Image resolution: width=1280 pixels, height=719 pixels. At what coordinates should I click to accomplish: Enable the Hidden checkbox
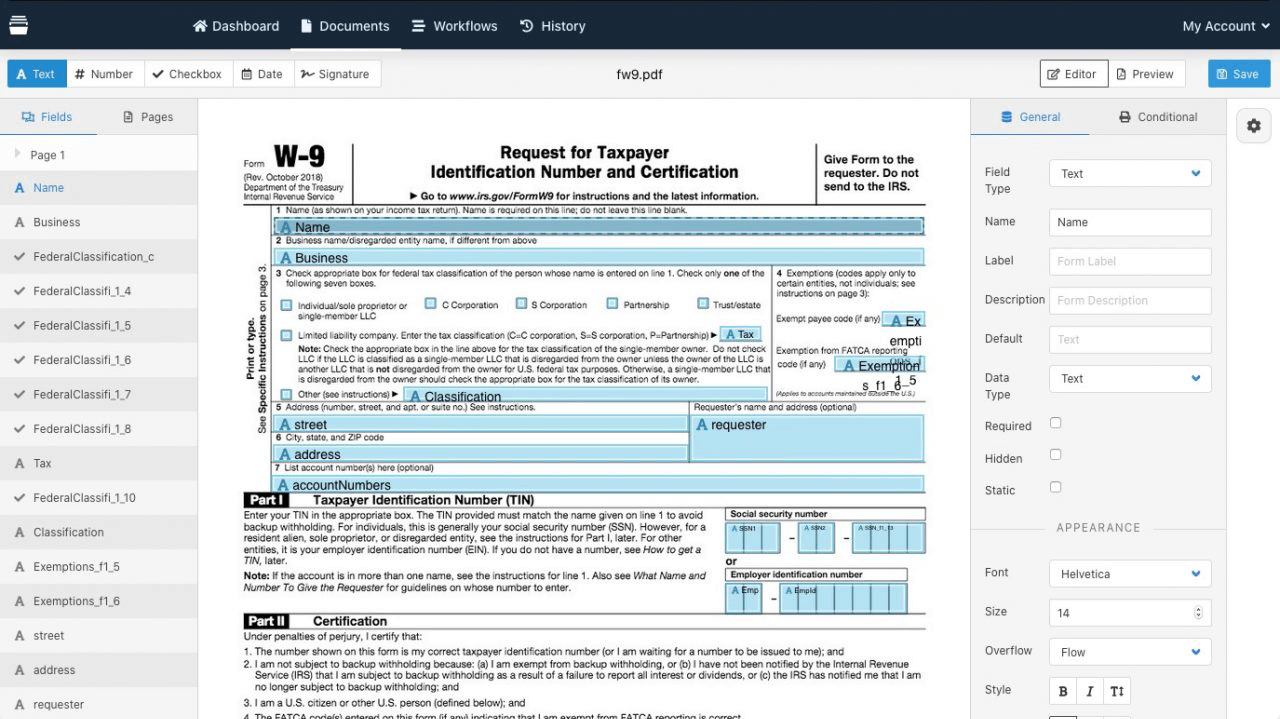[1055, 455]
